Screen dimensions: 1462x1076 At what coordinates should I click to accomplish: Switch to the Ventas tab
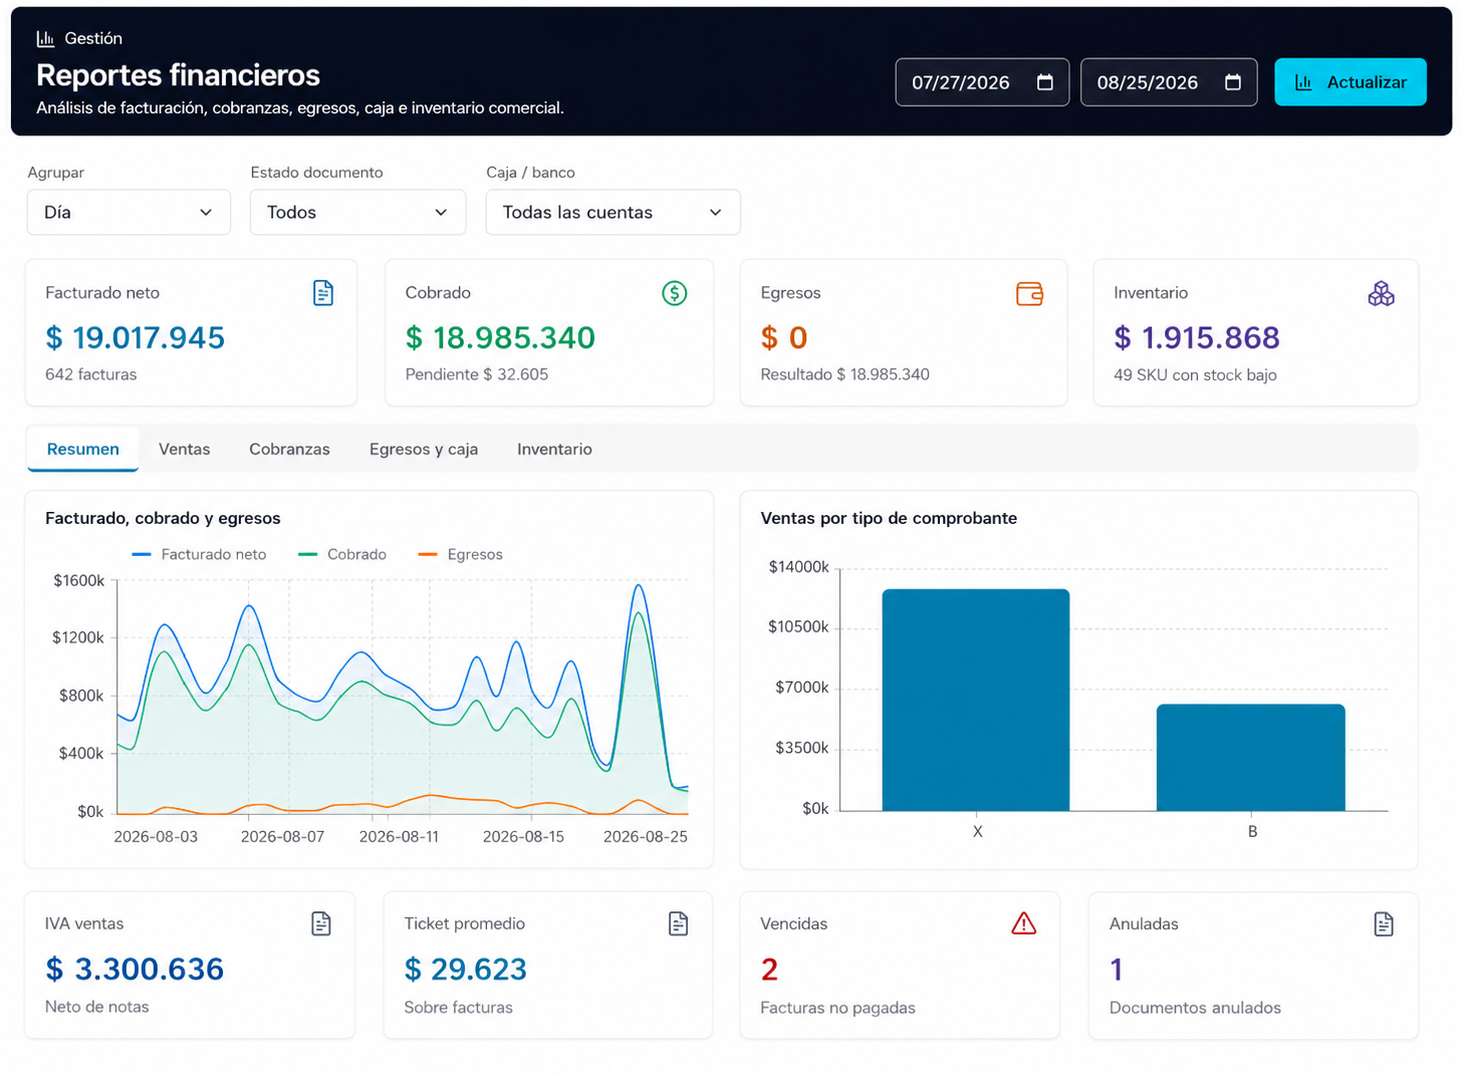184,449
